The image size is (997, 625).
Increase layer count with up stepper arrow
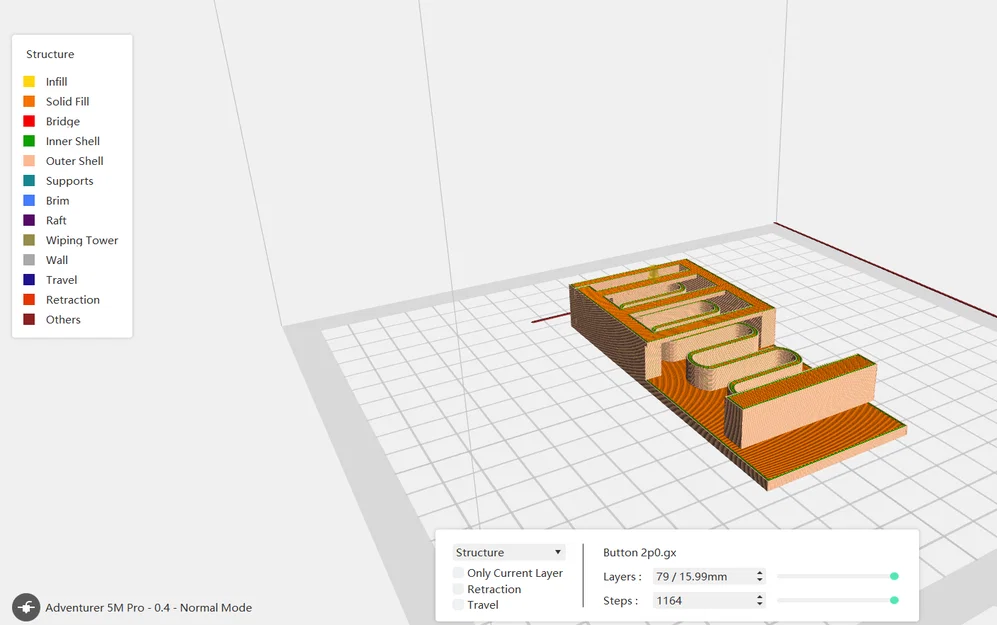tap(759, 573)
